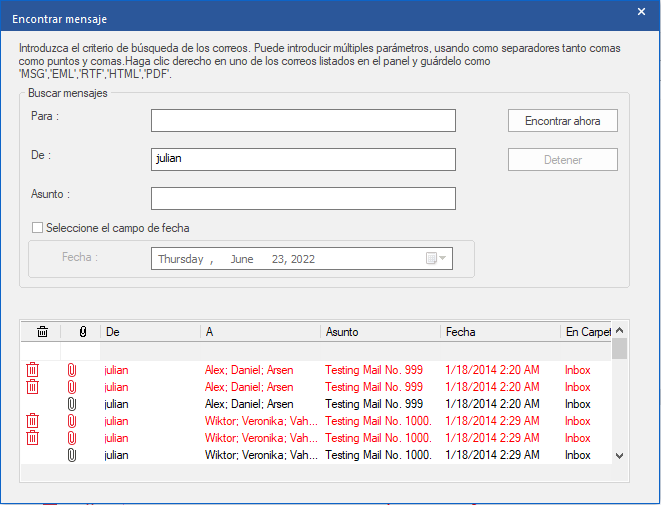Click the black paperclip in Testing Mail No. 999 row

72,404
